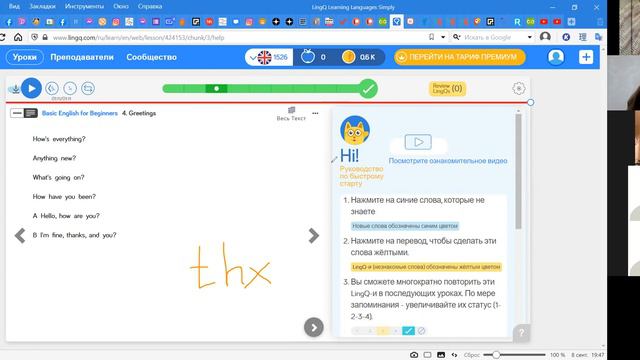Open the Закладки browser menu
Screen dimensions: 640x360
(42, 7)
